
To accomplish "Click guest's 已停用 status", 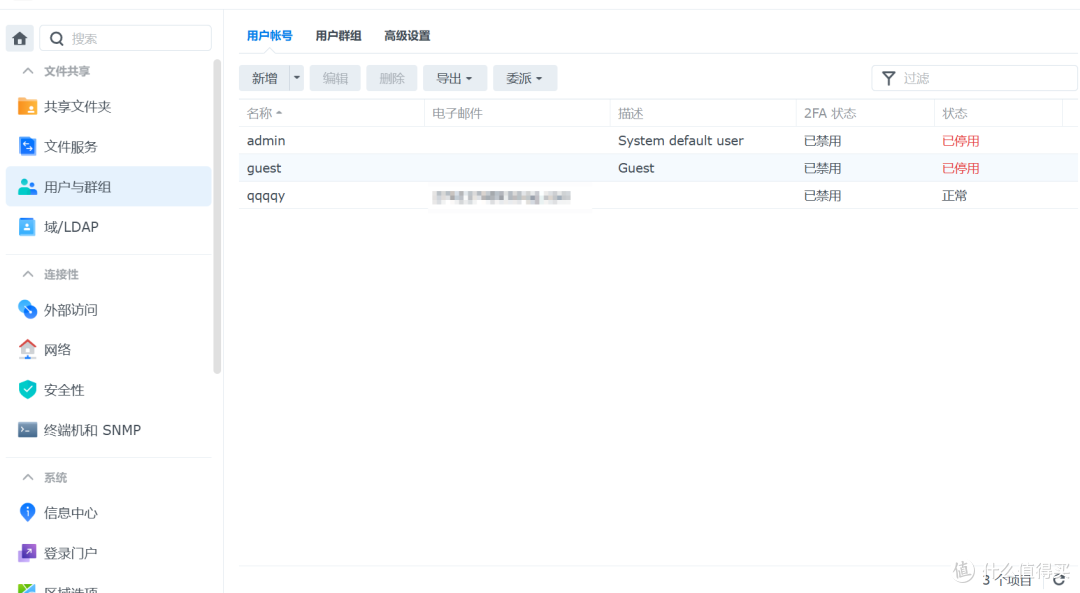I will [961, 168].
